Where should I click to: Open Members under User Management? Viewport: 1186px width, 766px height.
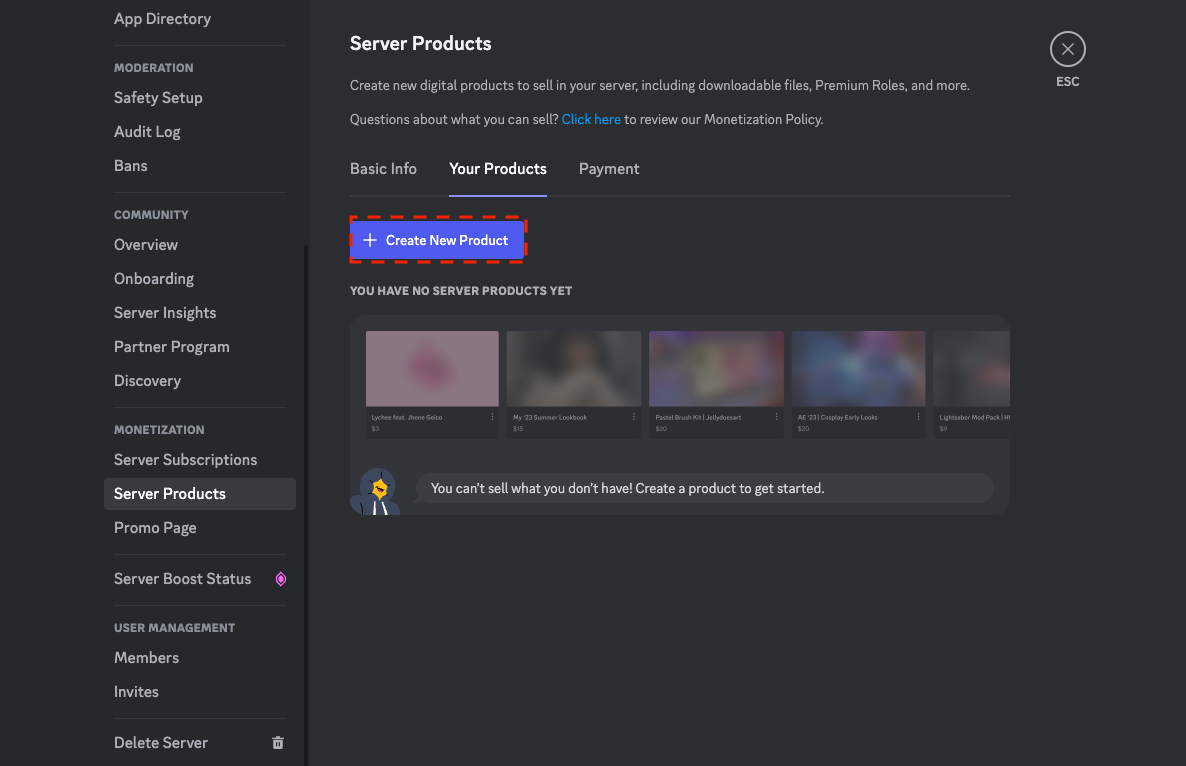146,657
